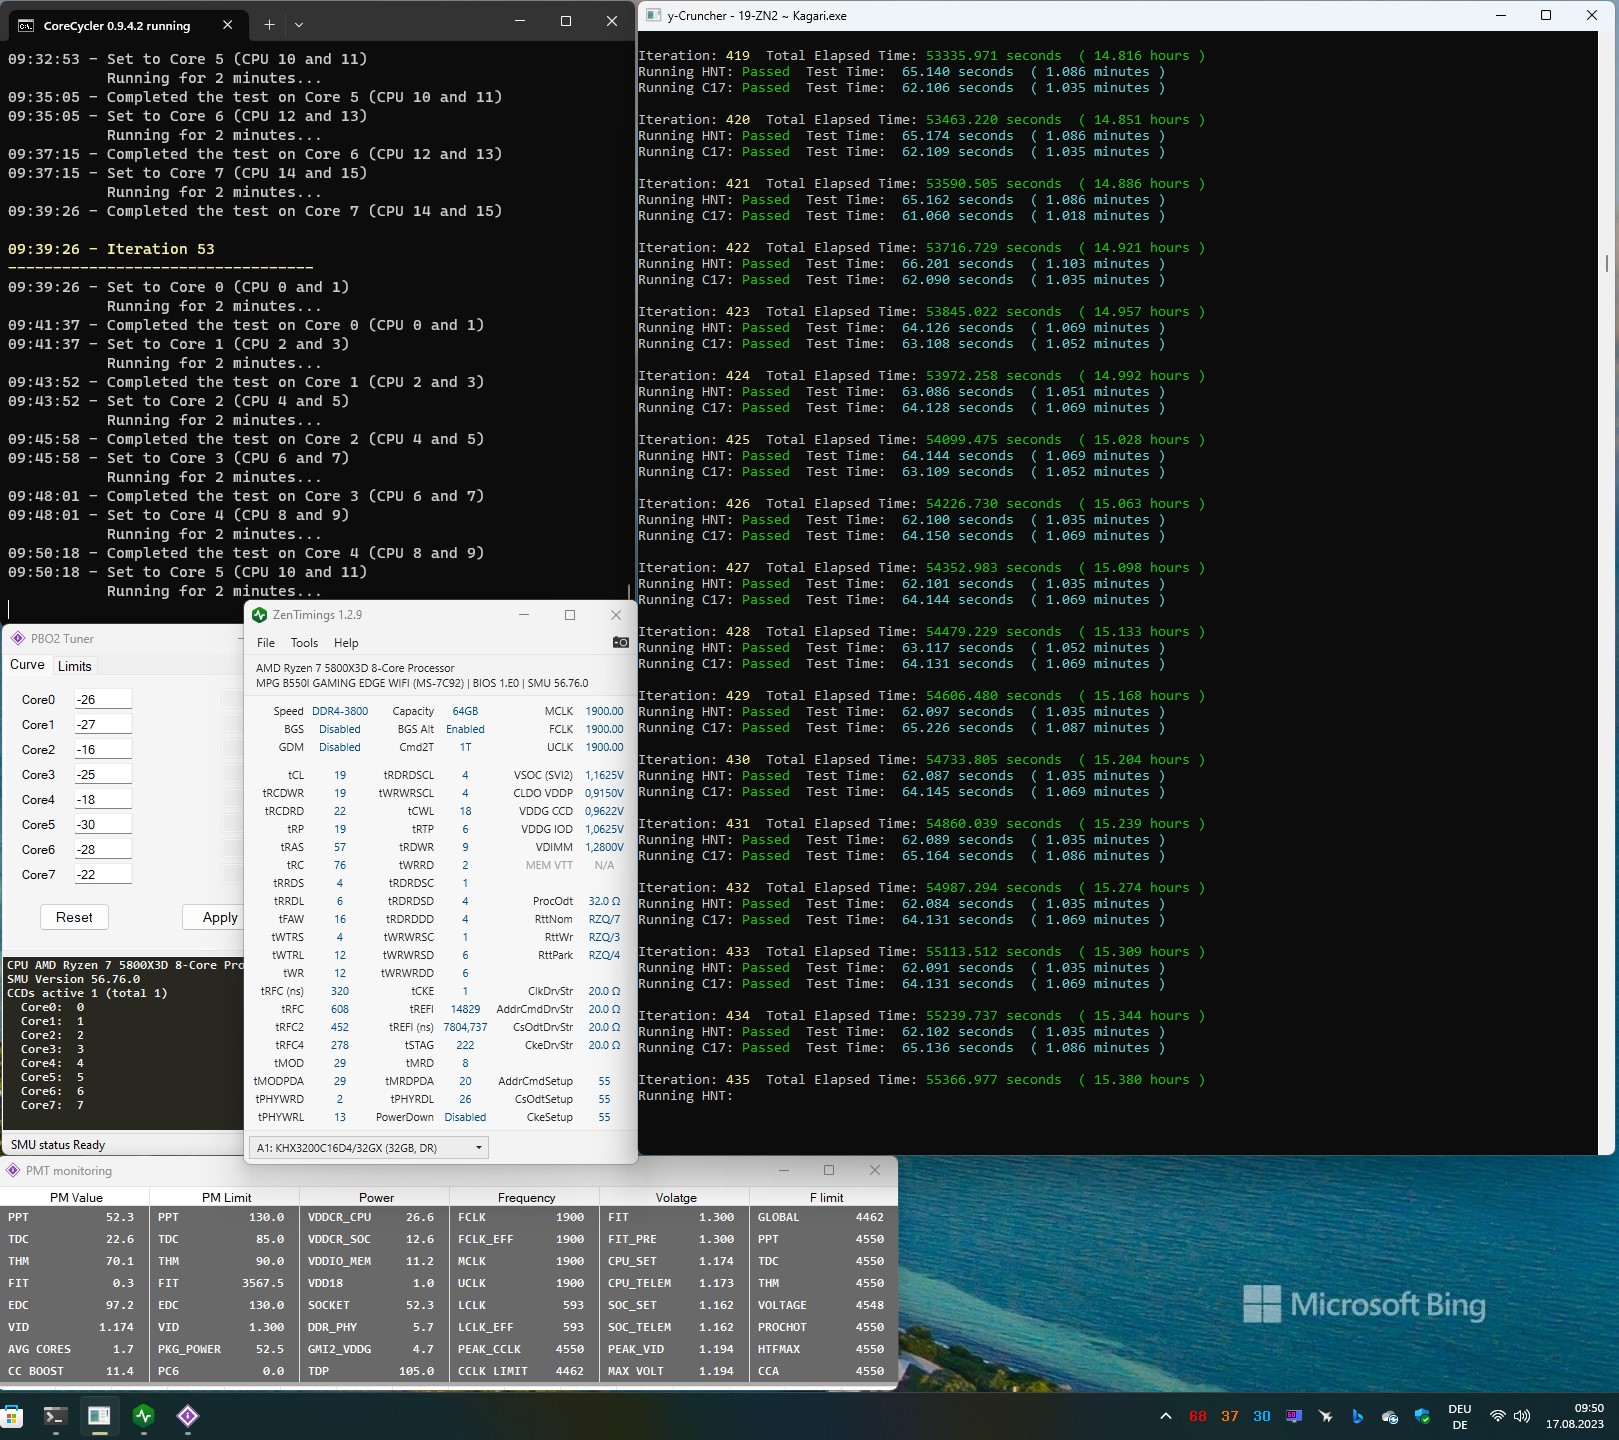Viewport: 1619px width, 1440px height.
Task: Click the y-Cruncher window title icon
Action: coord(654,15)
